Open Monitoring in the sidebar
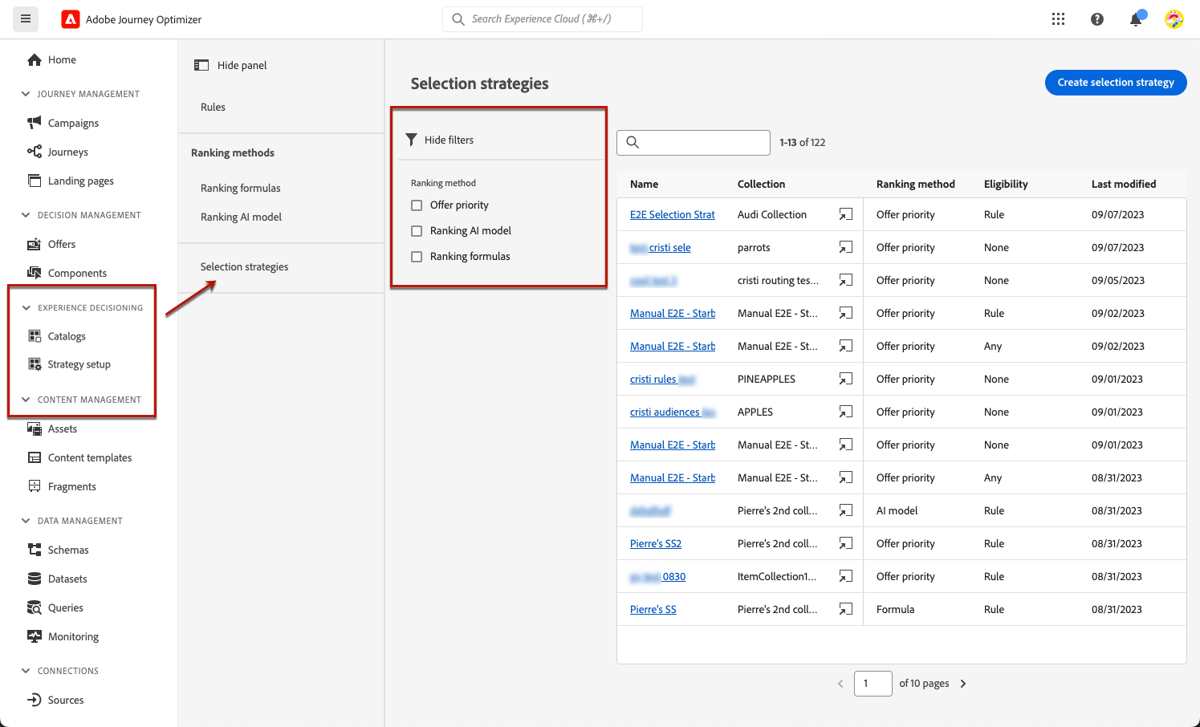 70,636
